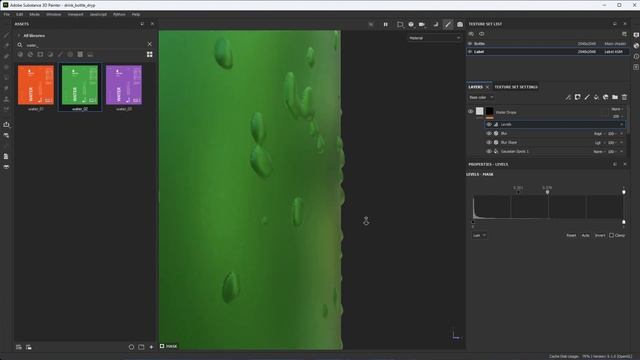Image resolution: width=640 pixels, height=360 pixels.
Task: Select the Layers tab
Action: [476, 87]
